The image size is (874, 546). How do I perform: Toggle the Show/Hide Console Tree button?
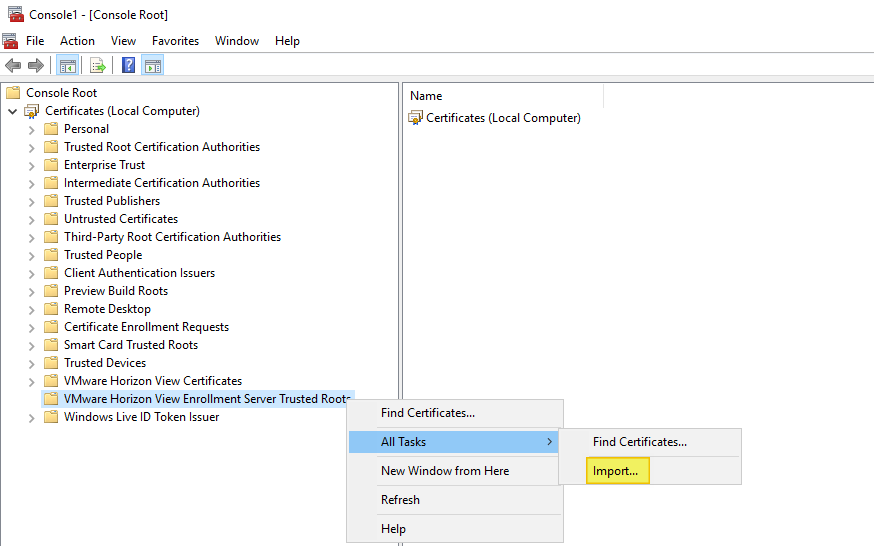pos(68,66)
